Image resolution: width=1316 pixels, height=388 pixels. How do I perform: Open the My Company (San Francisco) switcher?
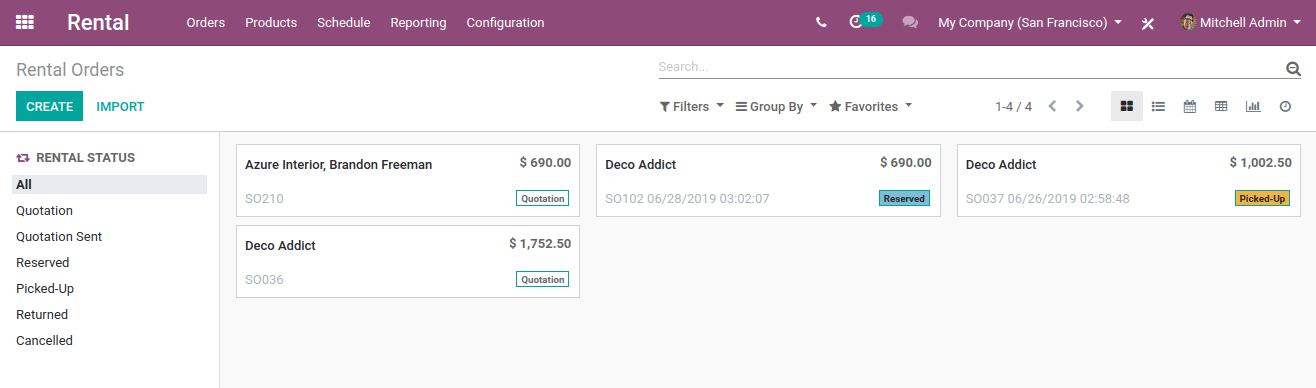tap(1029, 22)
